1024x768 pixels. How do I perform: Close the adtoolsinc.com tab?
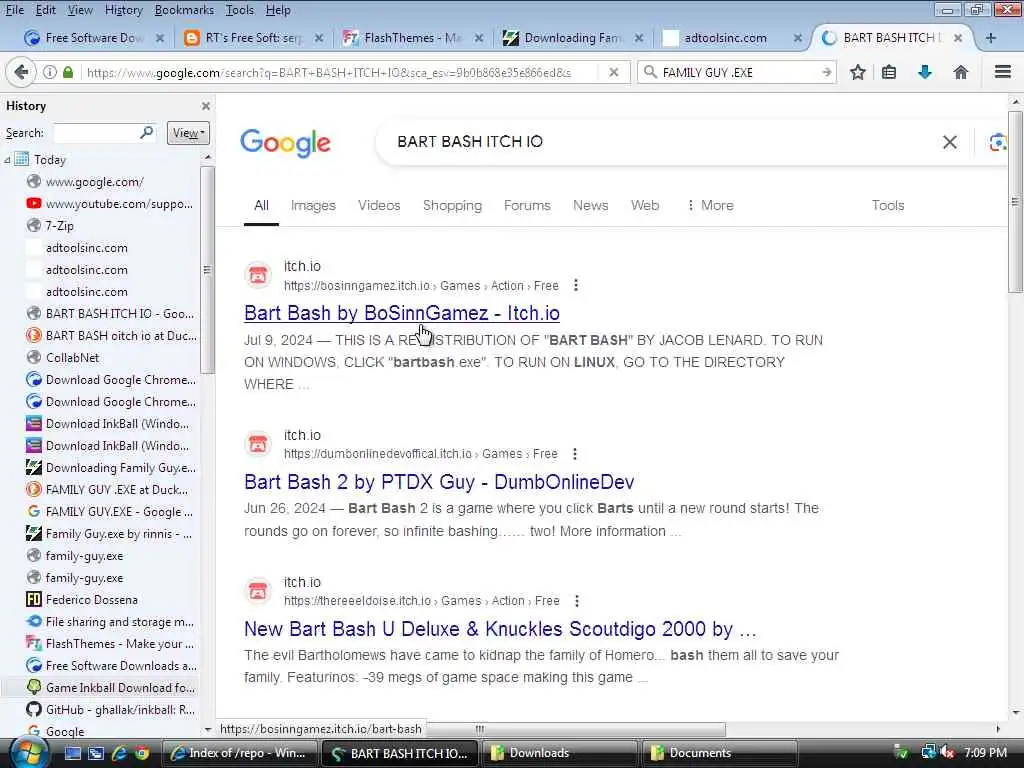797,38
